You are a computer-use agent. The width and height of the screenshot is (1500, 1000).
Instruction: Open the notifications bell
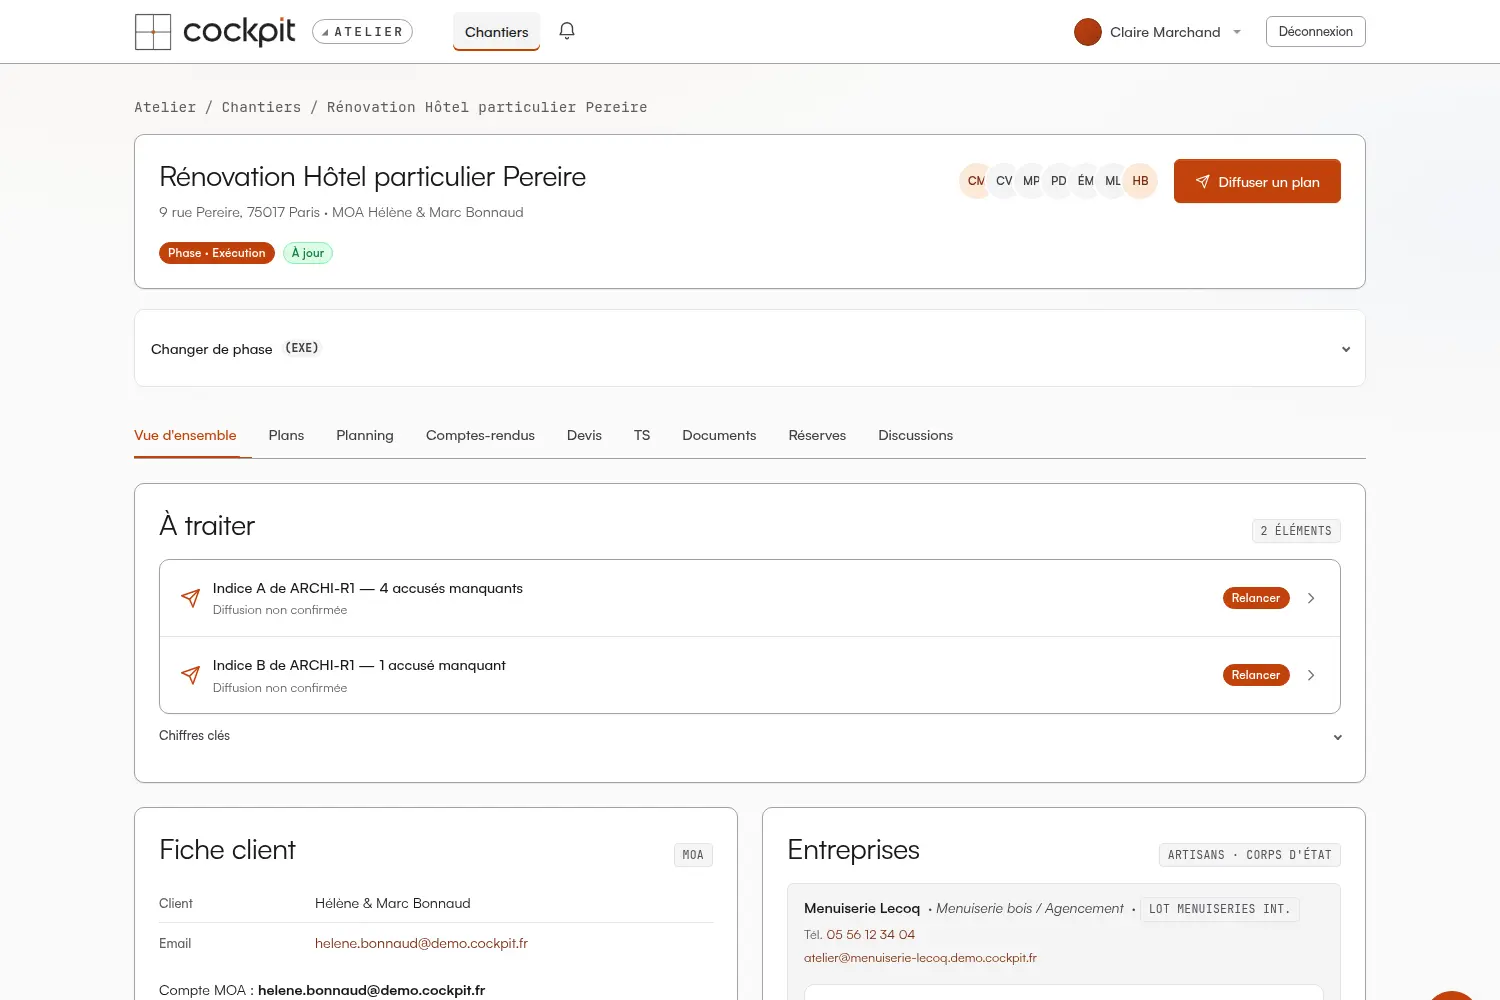(567, 31)
